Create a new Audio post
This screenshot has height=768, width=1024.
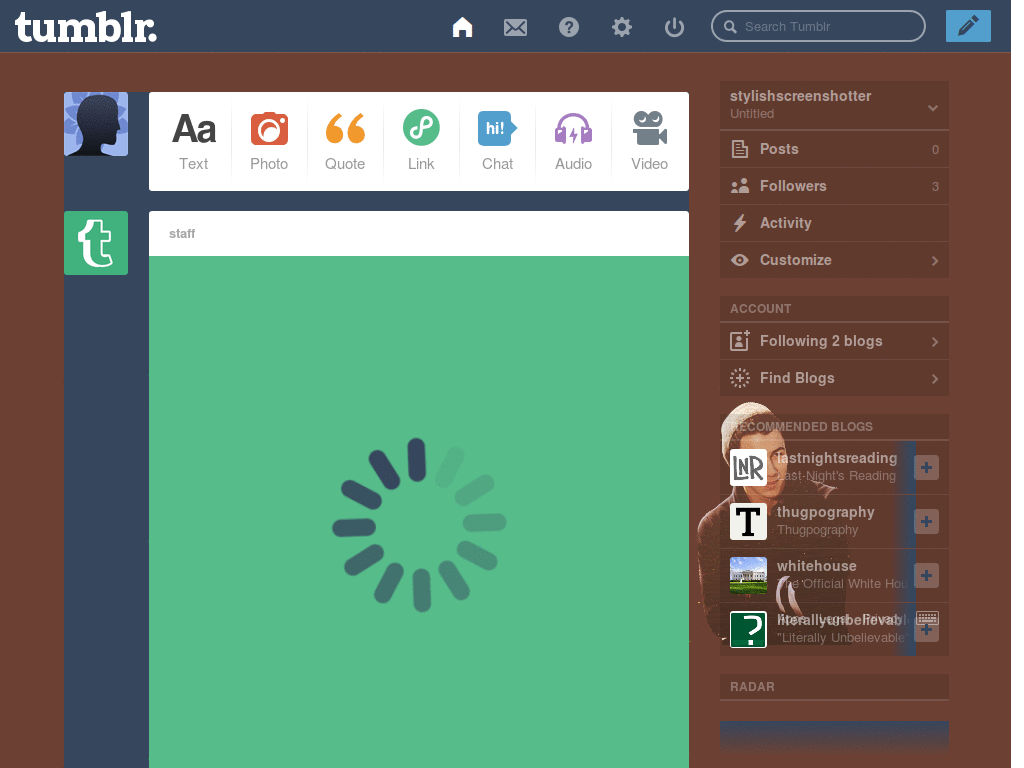[x=573, y=141]
